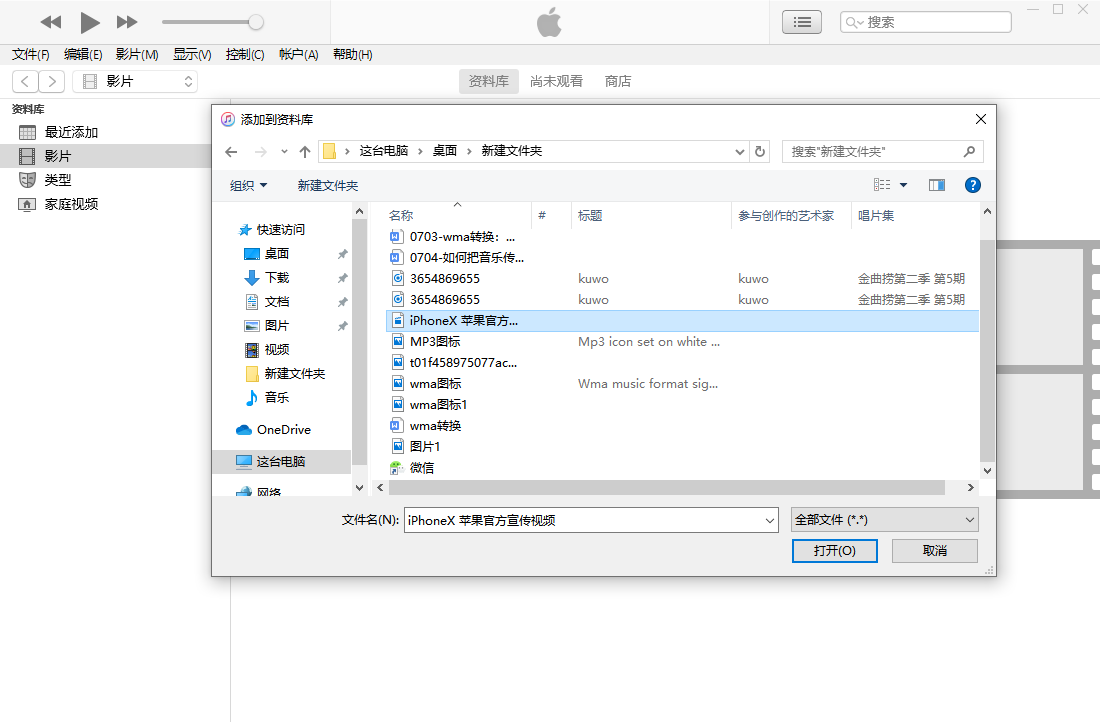
Task: Select 影片 in the library sidebar
Action: point(105,156)
